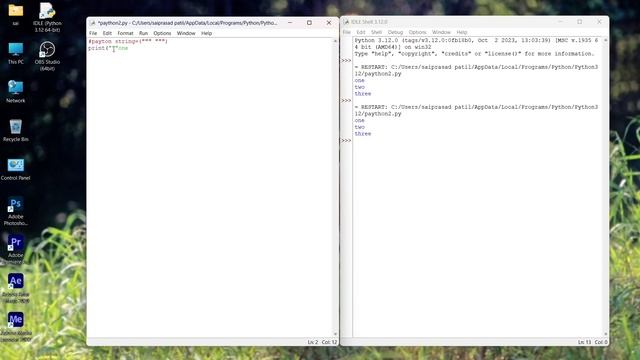Click the second RESTART line in shell
This screenshot has width=640, height=360.
click(x=476, y=110)
